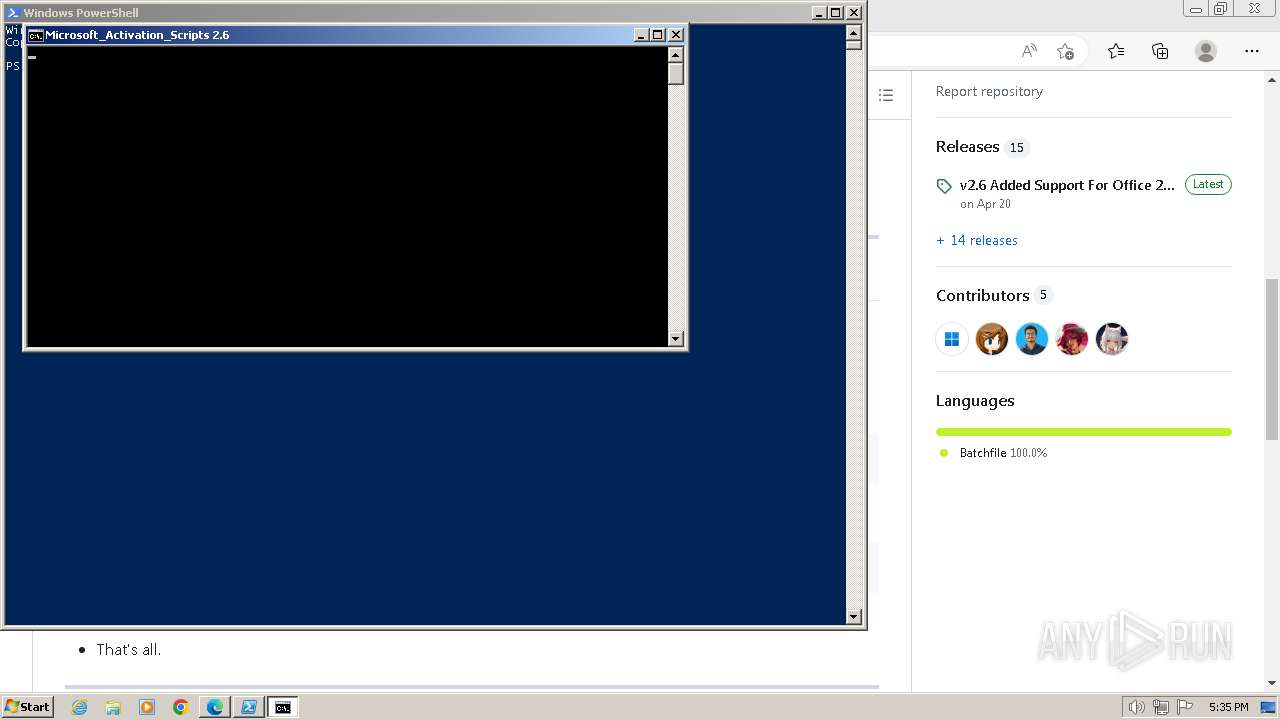
Task: Switch to cmd console taskbar button
Action: click(x=283, y=707)
